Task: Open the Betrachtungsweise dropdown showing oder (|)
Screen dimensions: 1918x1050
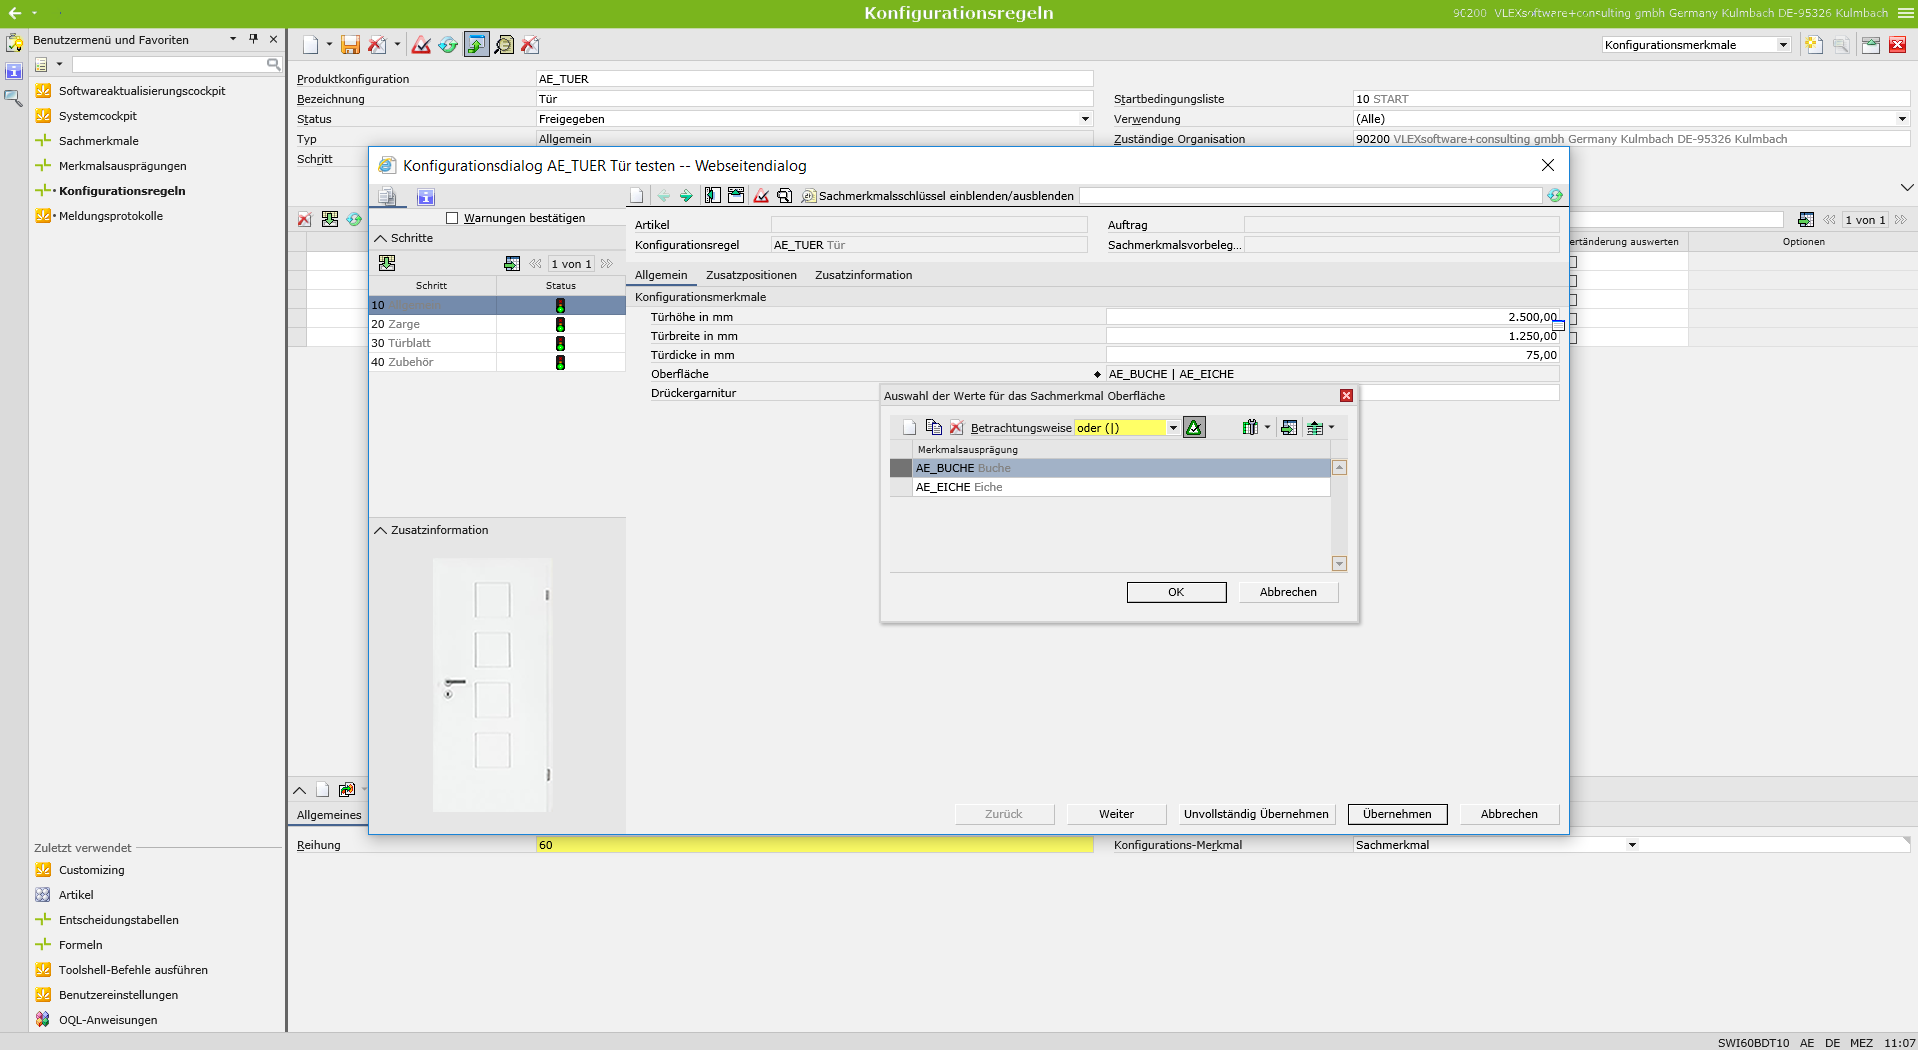Action: coord(1172,427)
